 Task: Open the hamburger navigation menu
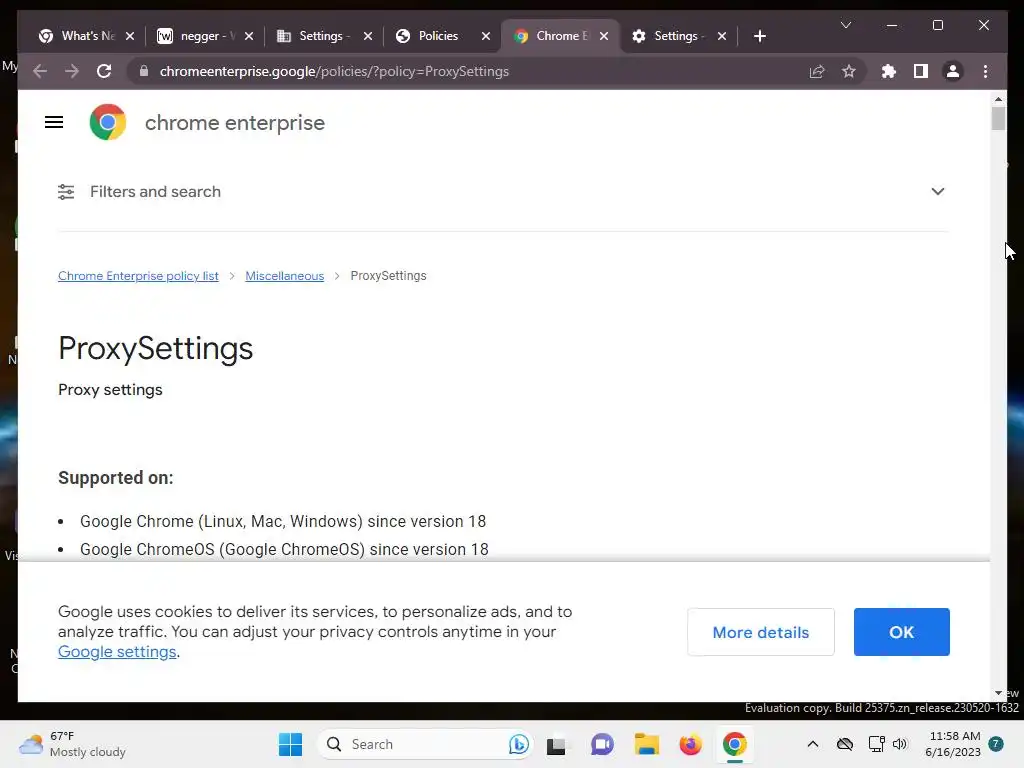coord(54,122)
